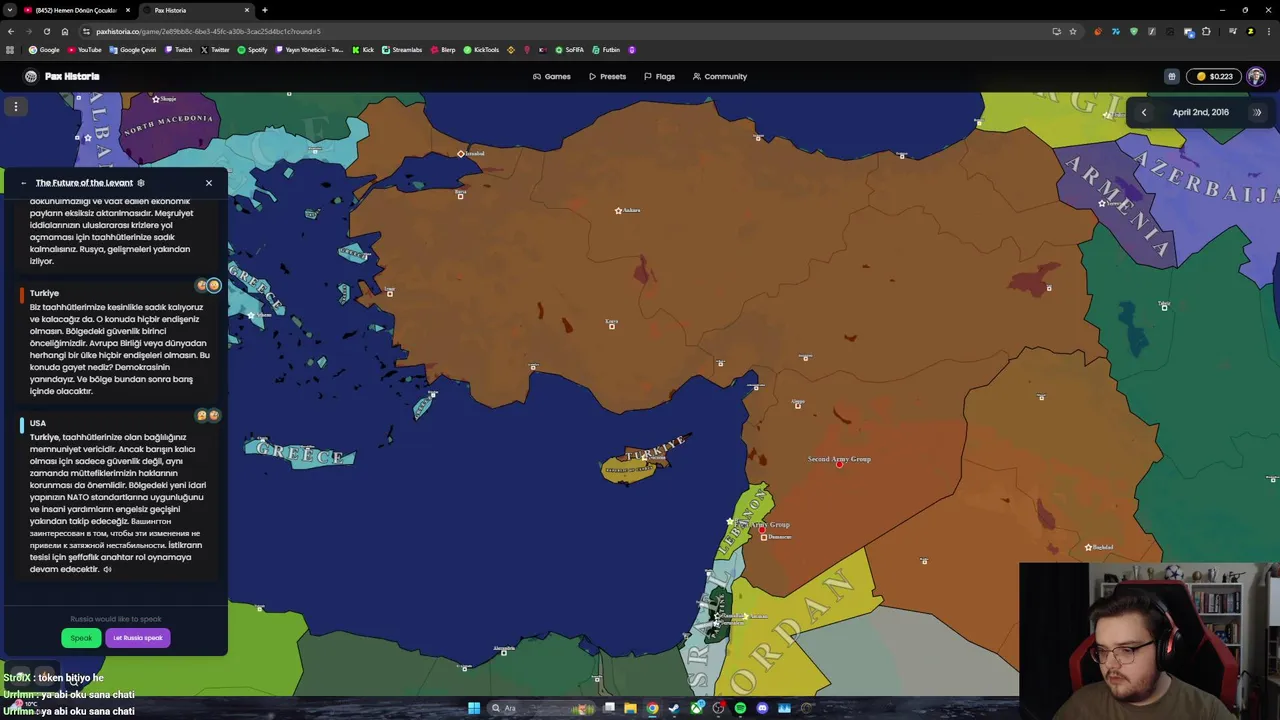Click the Baghdad capital star
The height and width of the screenshot is (720, 1280).
pyautogui.click(x=1089, y=547)
